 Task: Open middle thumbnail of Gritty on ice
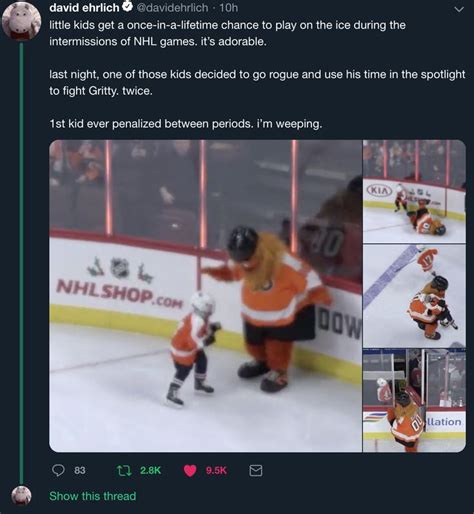click(x=414, y=296)
